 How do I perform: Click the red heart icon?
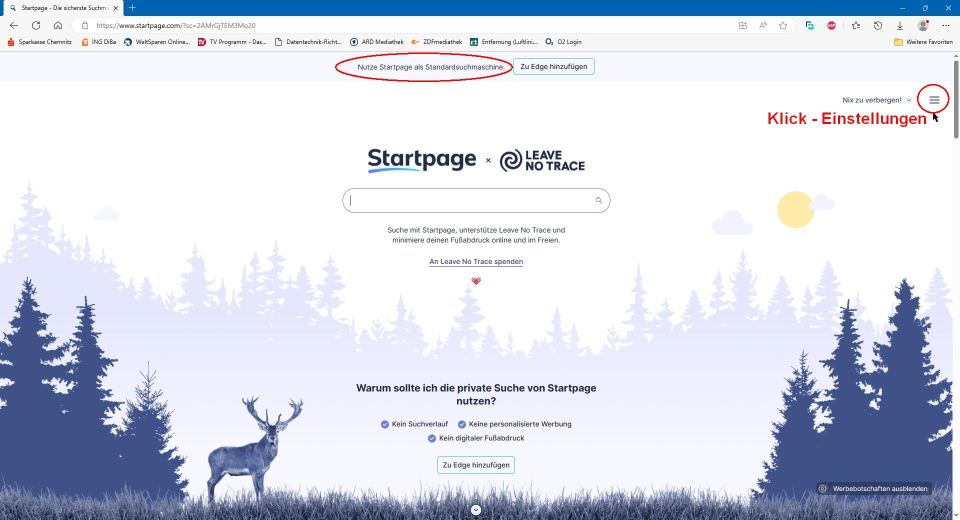(x=476, y=281)
